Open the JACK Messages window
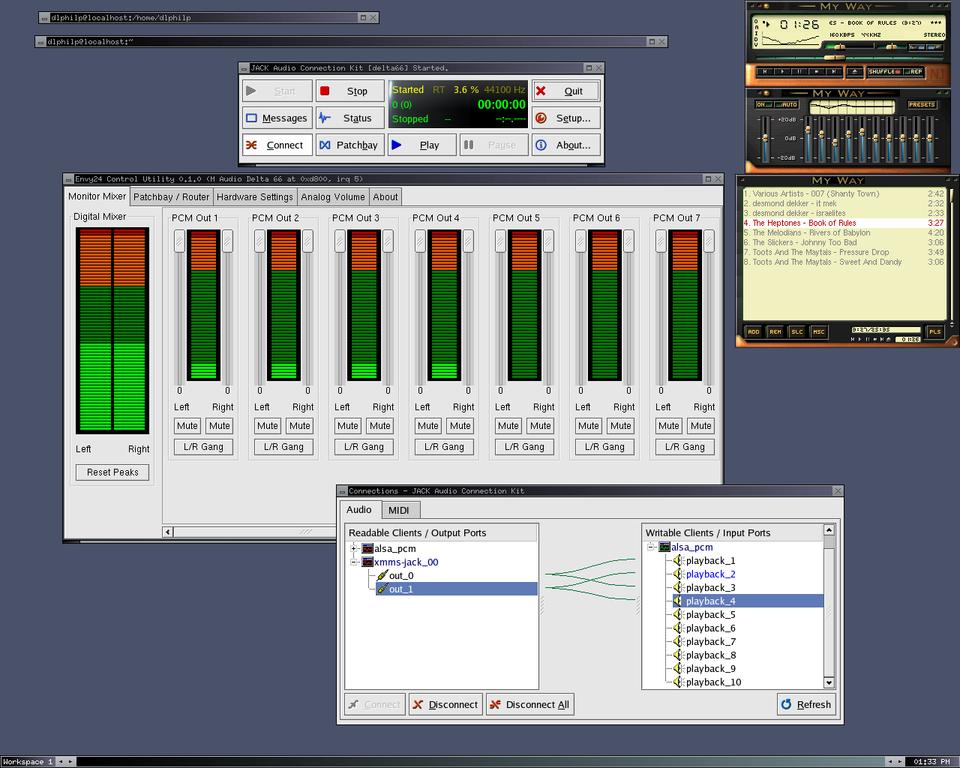The width and height of the screenshot is (960, 768). (277, 118)
